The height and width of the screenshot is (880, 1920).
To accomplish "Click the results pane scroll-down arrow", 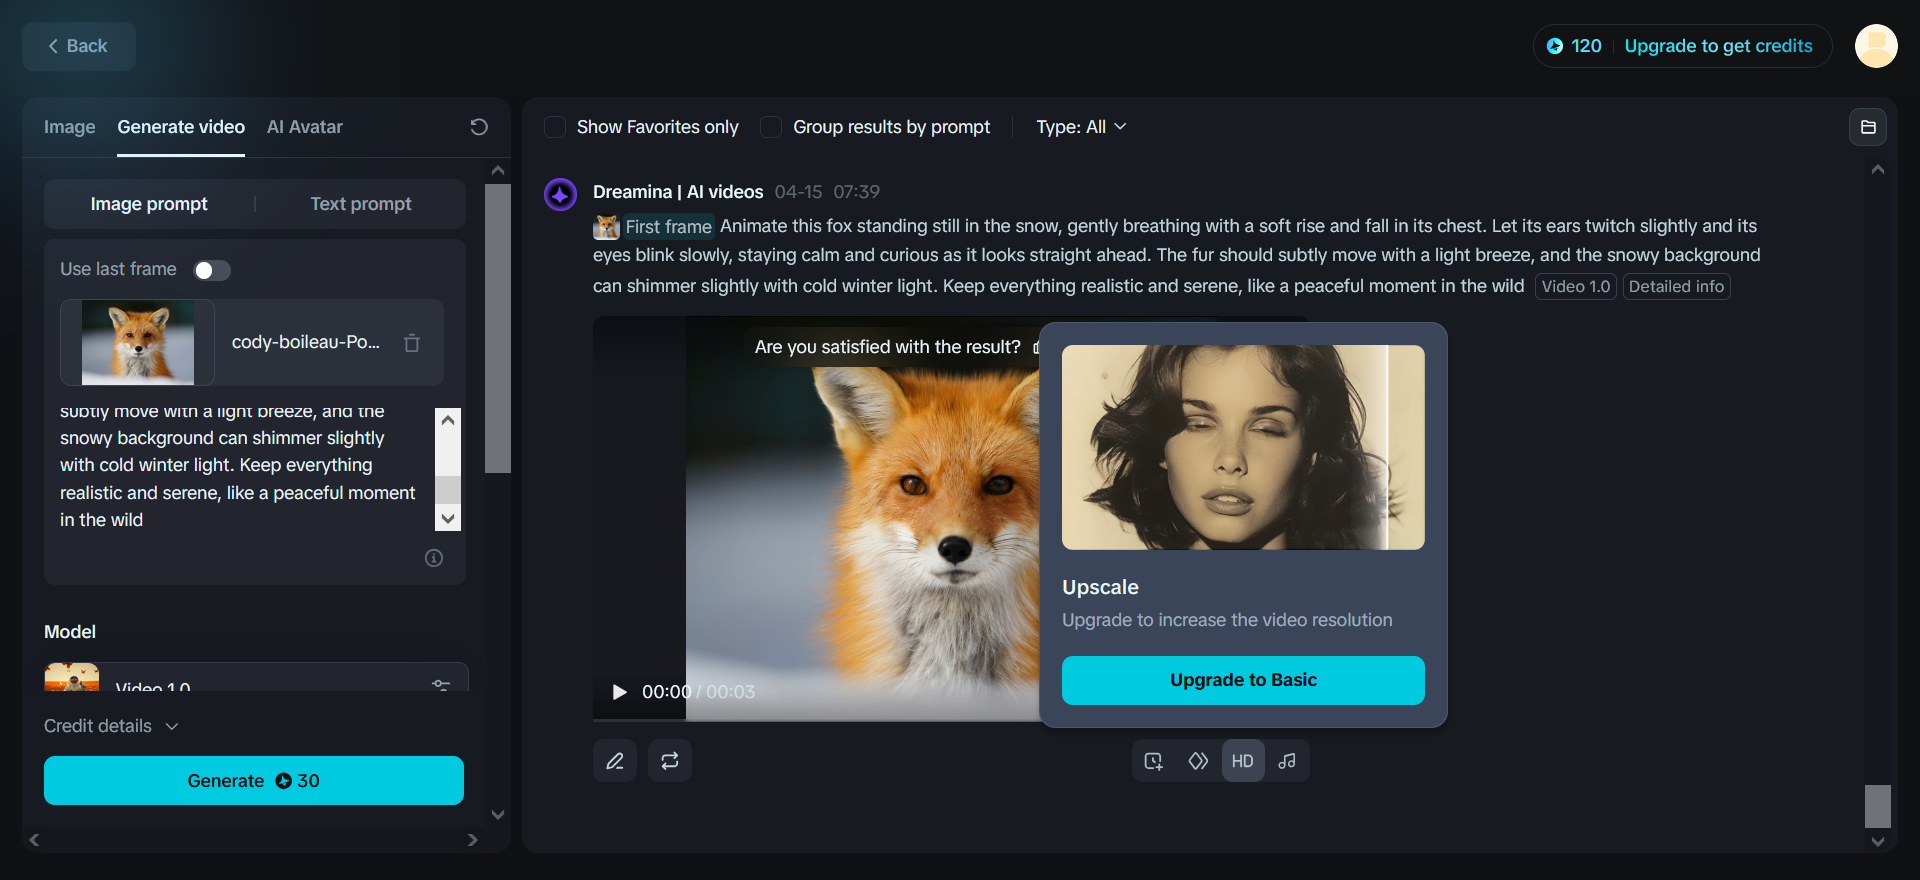I will coord(1878,842).
